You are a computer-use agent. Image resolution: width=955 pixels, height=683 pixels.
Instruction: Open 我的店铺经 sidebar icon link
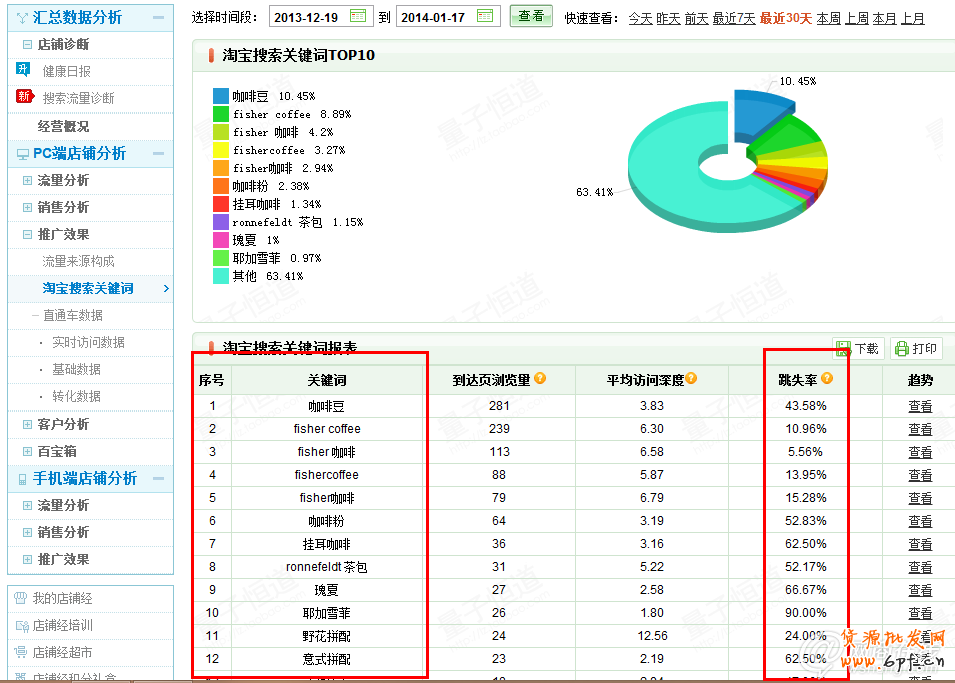pos(21,598)
